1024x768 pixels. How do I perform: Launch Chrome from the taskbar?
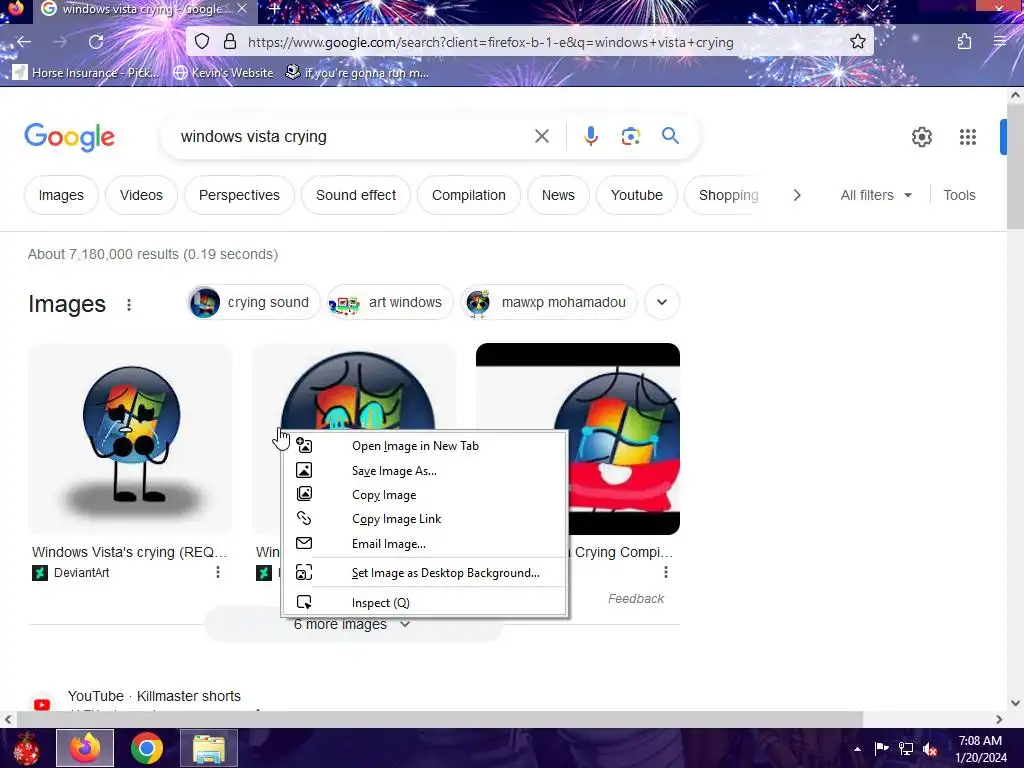coord(147,748)
